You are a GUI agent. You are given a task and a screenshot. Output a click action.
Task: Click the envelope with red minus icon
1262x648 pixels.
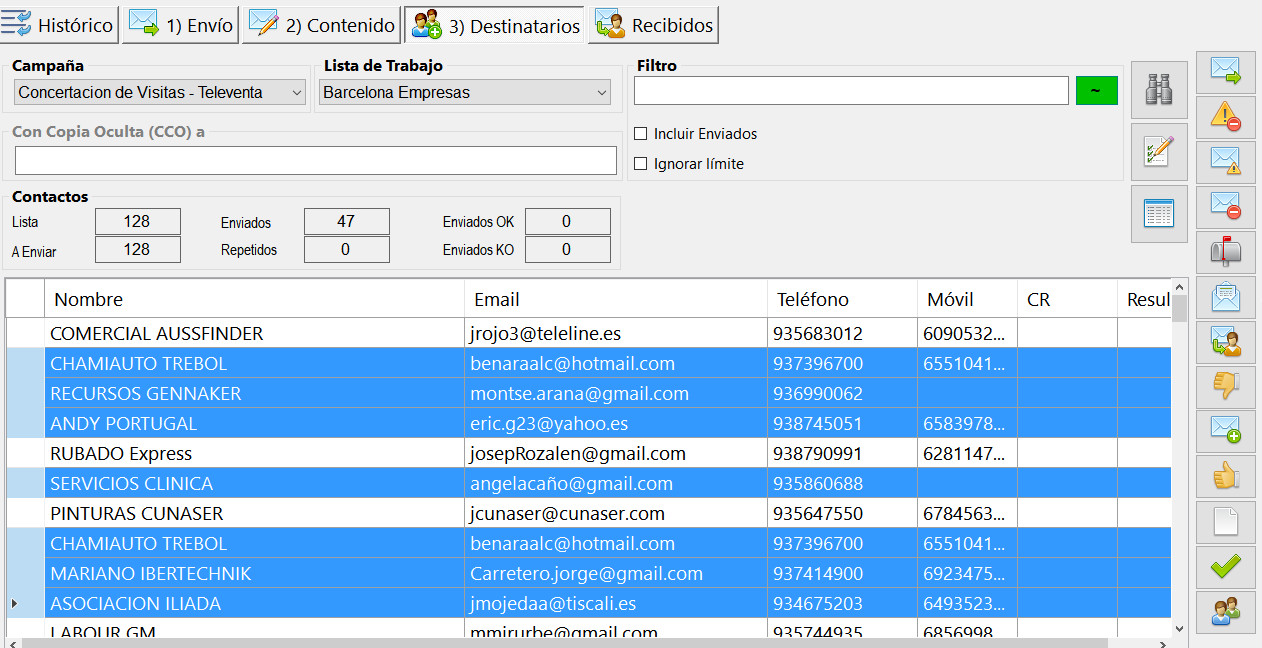coord(1226,206)
